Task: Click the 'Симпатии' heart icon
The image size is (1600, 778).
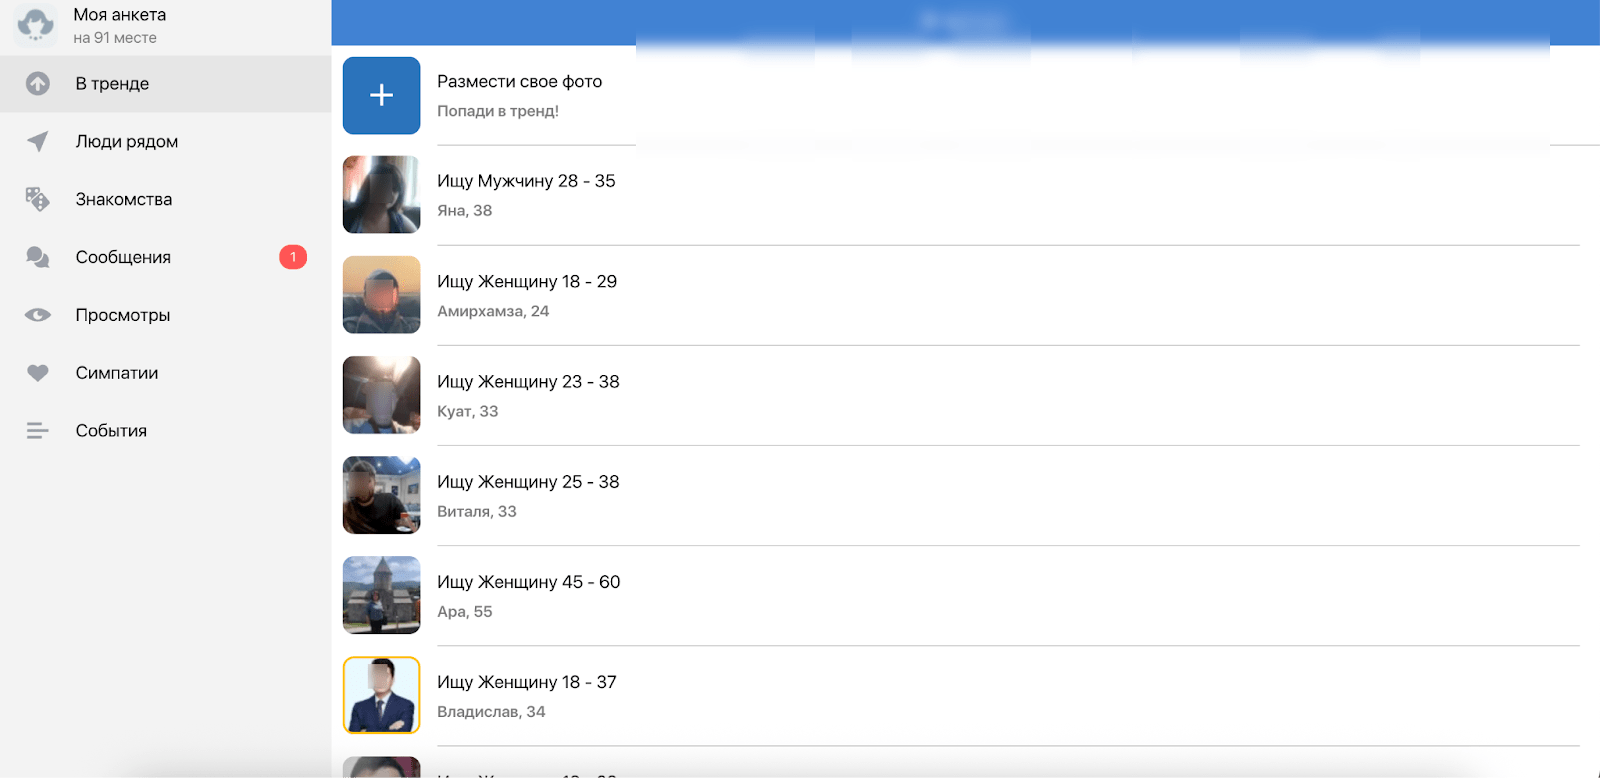Action: [38, 373]
